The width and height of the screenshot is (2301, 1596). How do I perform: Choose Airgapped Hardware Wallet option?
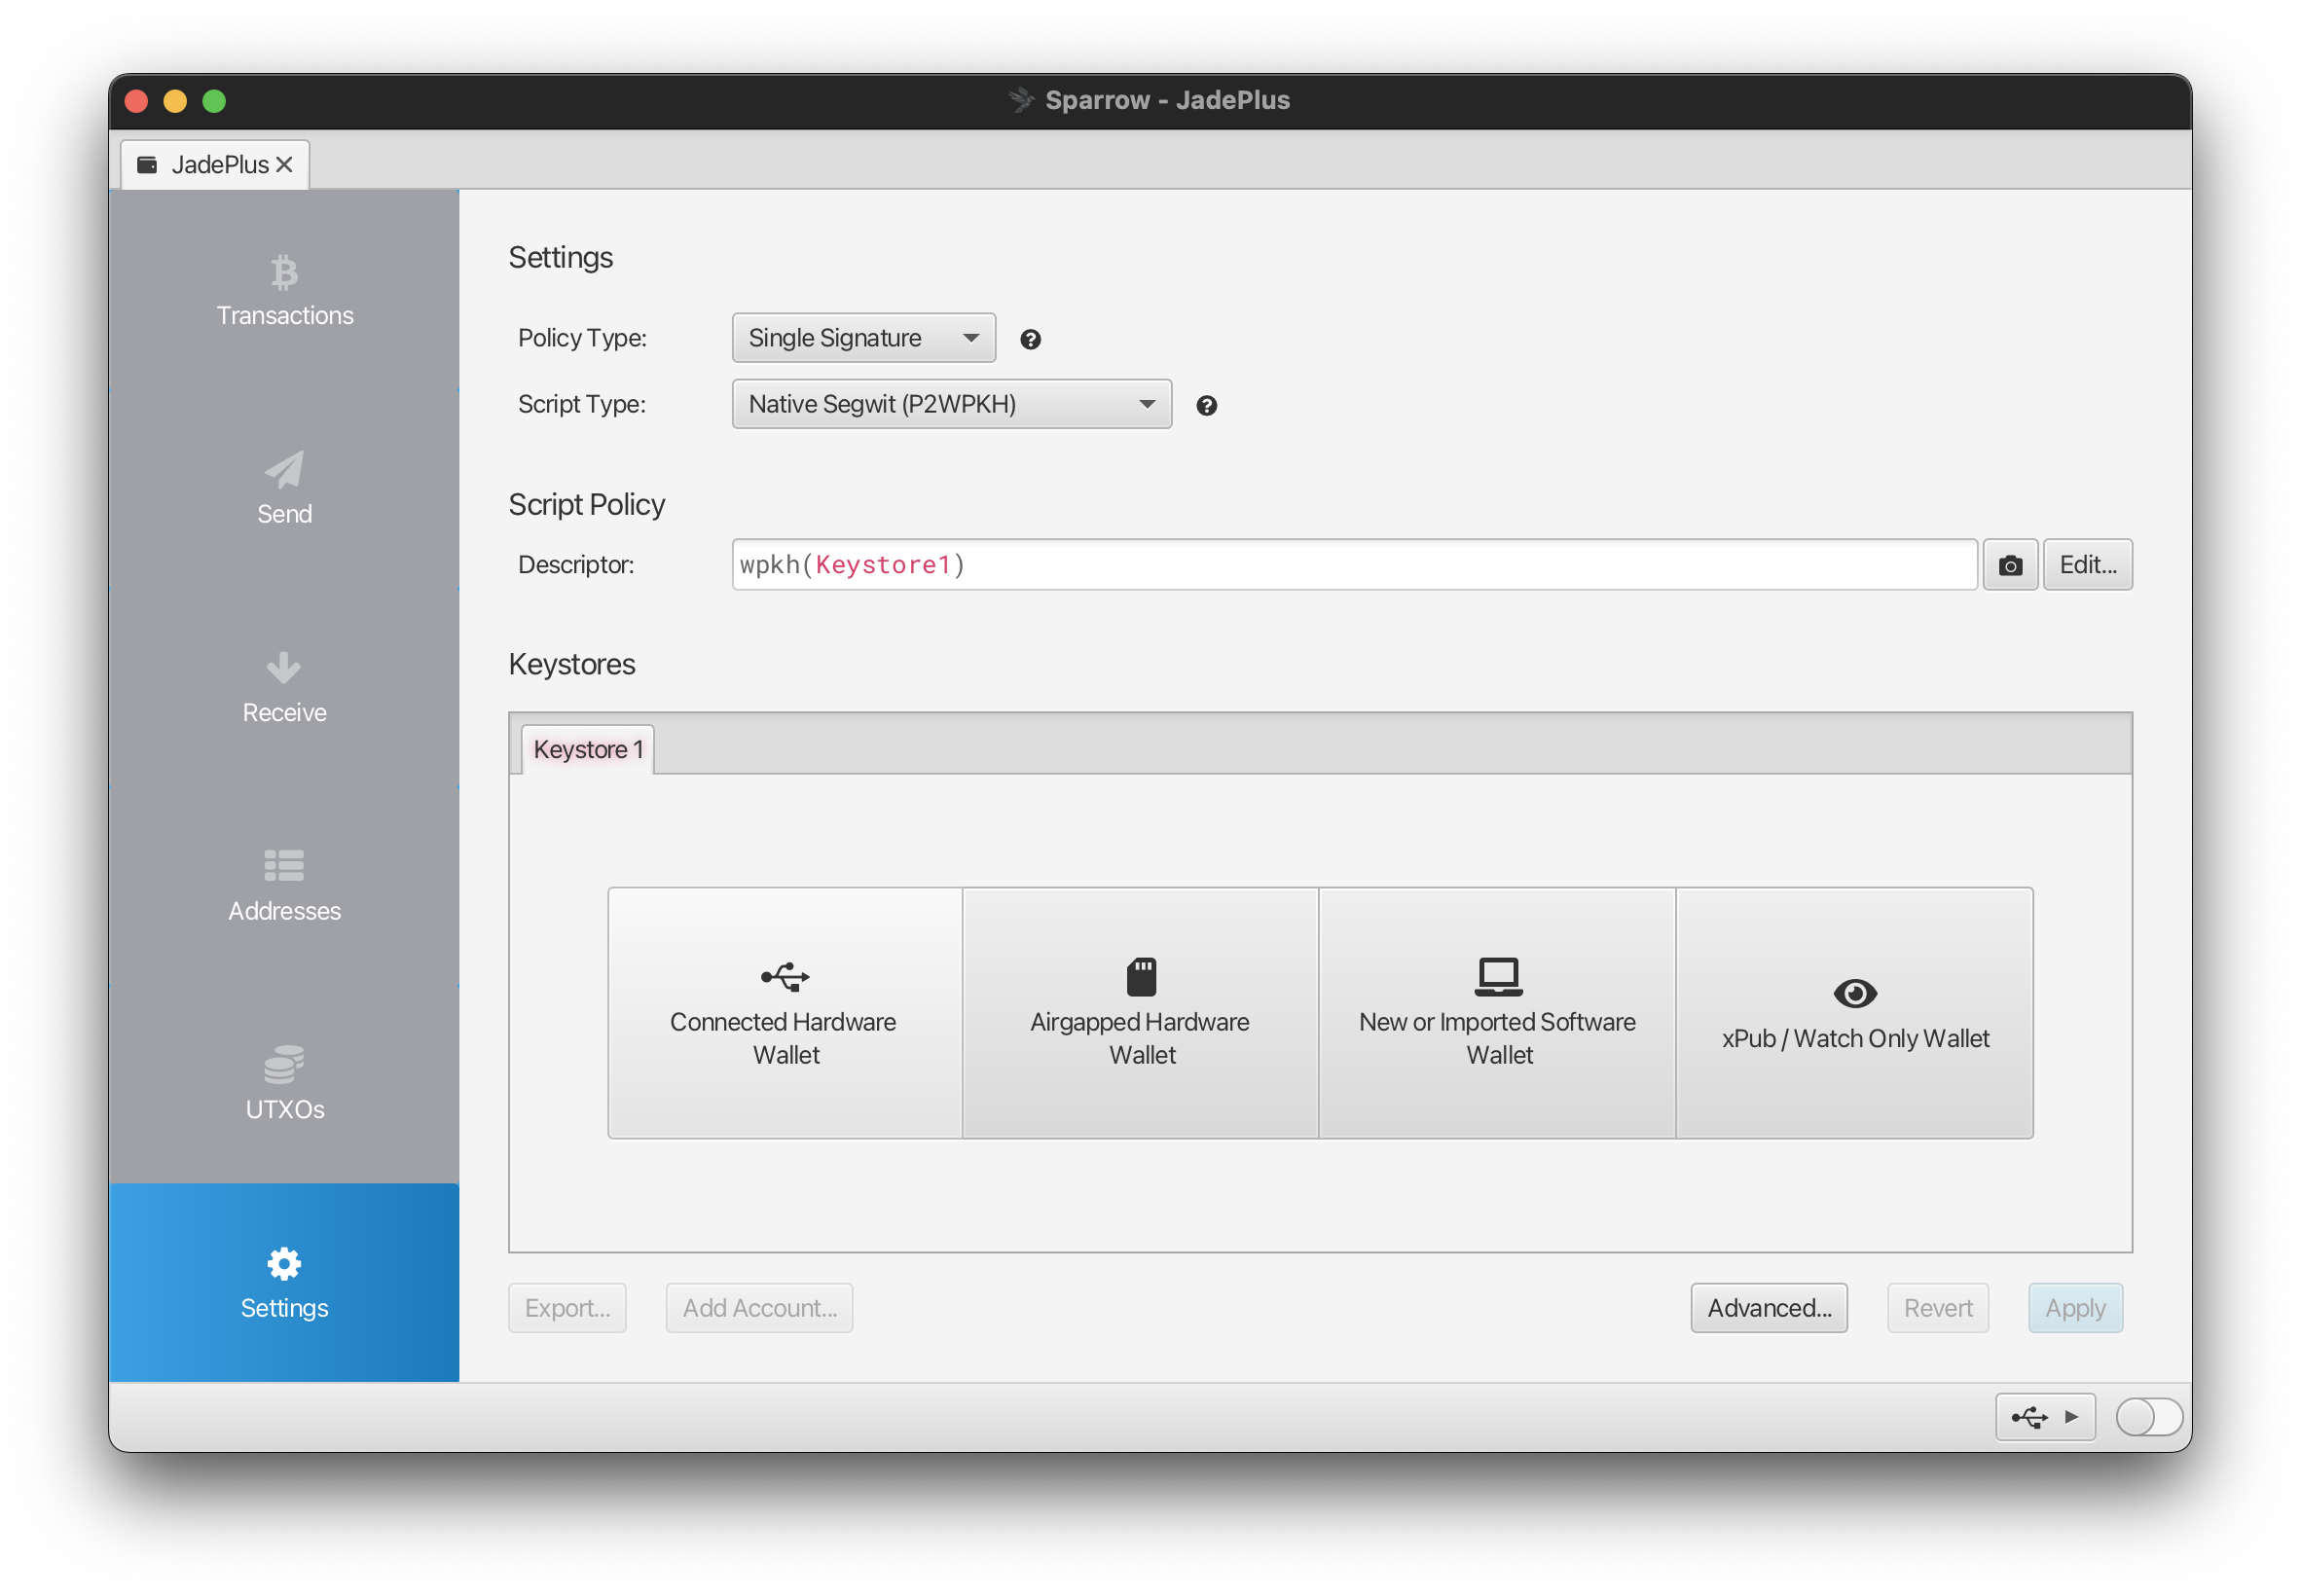(1140, 1012)
